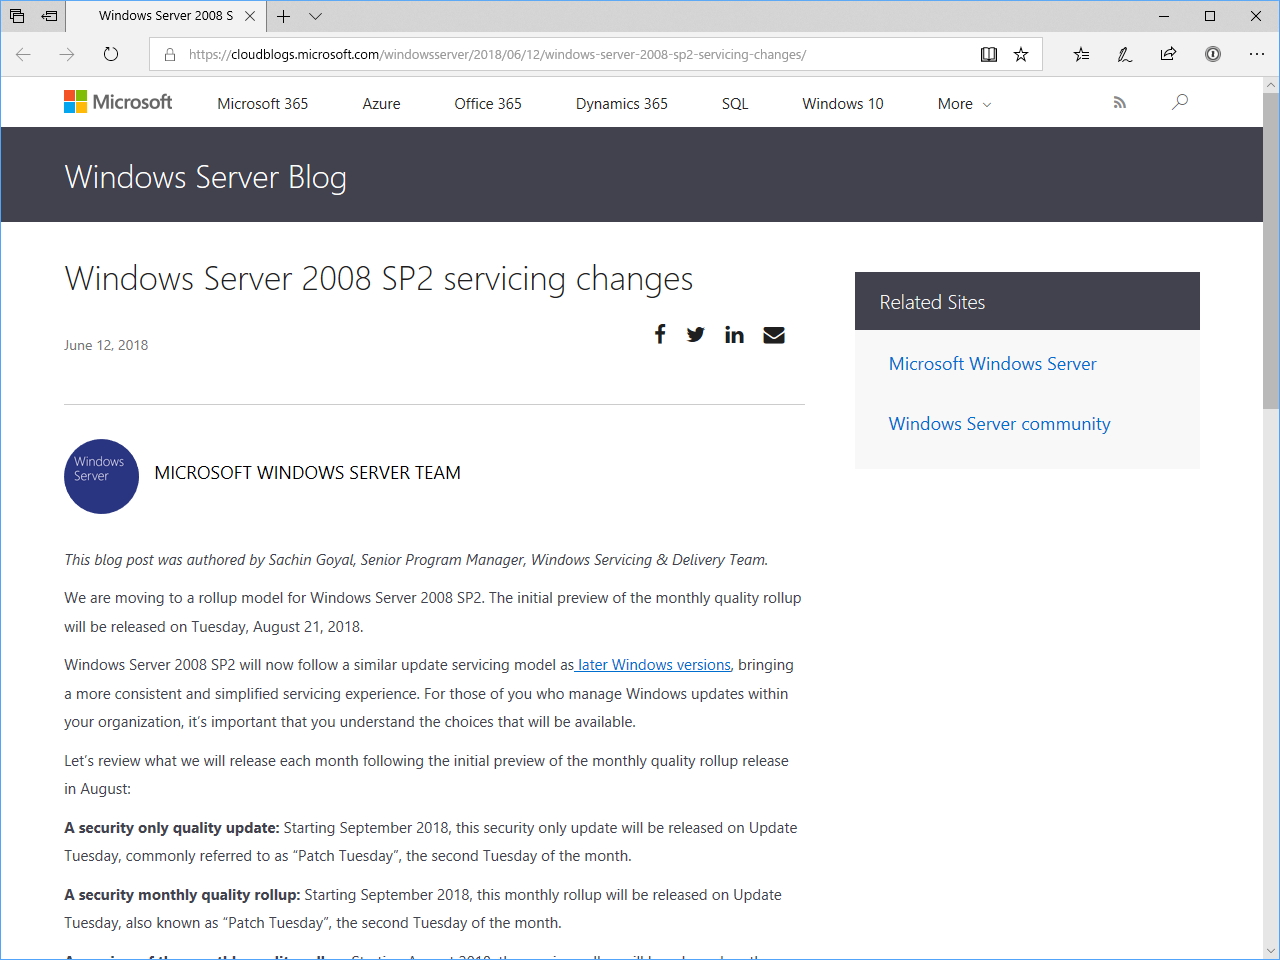Share the article via the LinkedIn icon

(734, 334)
